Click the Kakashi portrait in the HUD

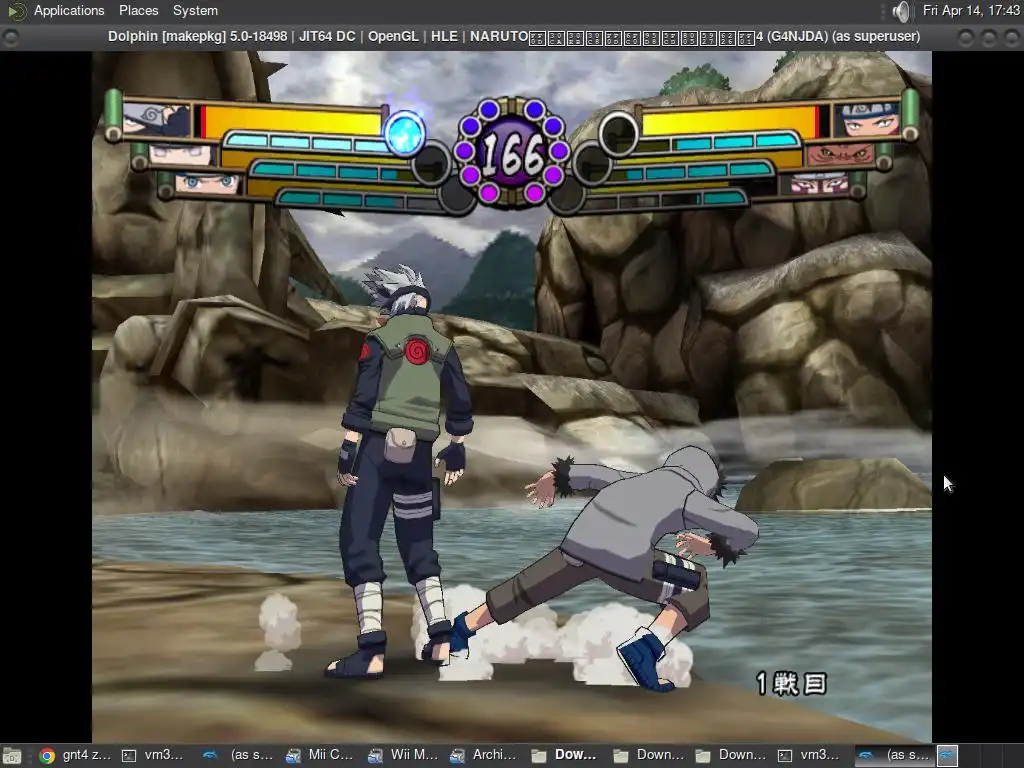click(x=155, y=120)
